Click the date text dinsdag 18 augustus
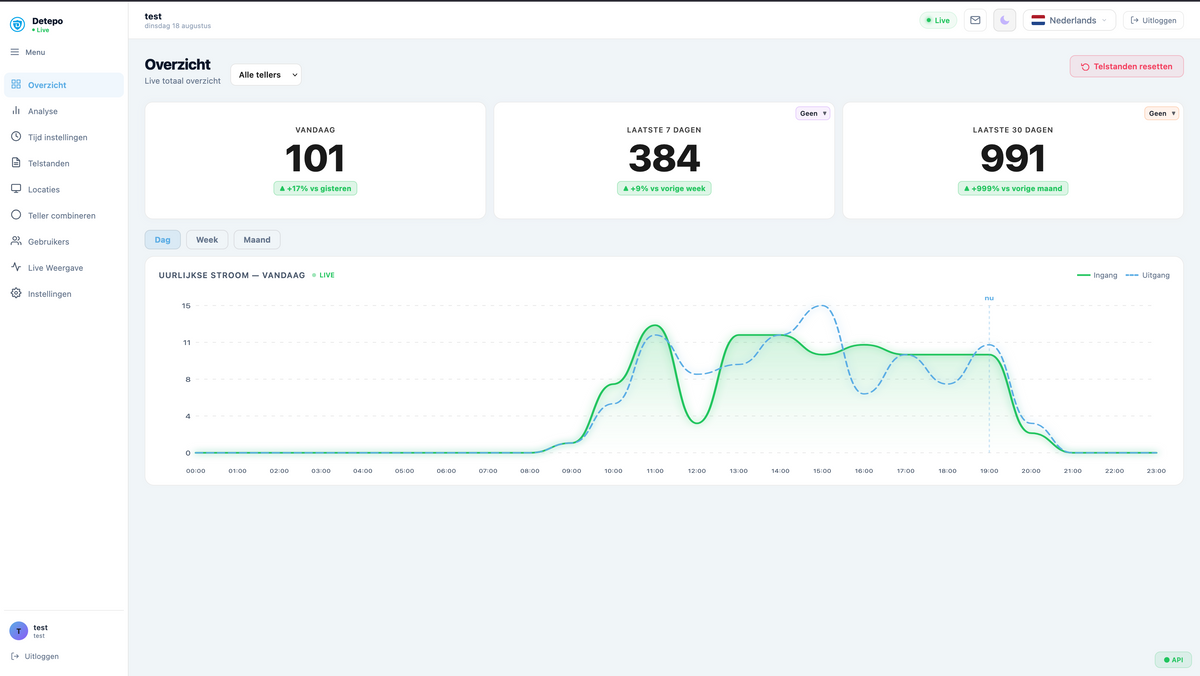1200x676 pixels. [178, 26]
